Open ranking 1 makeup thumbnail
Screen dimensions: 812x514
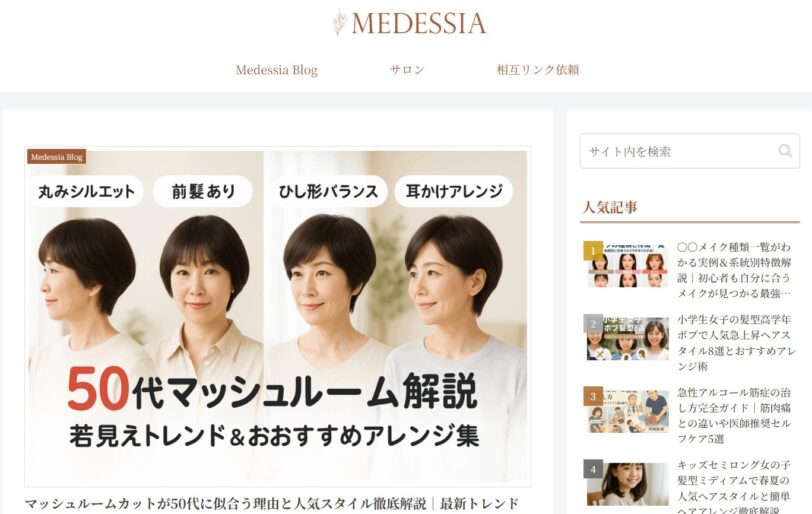coord(628,265)
